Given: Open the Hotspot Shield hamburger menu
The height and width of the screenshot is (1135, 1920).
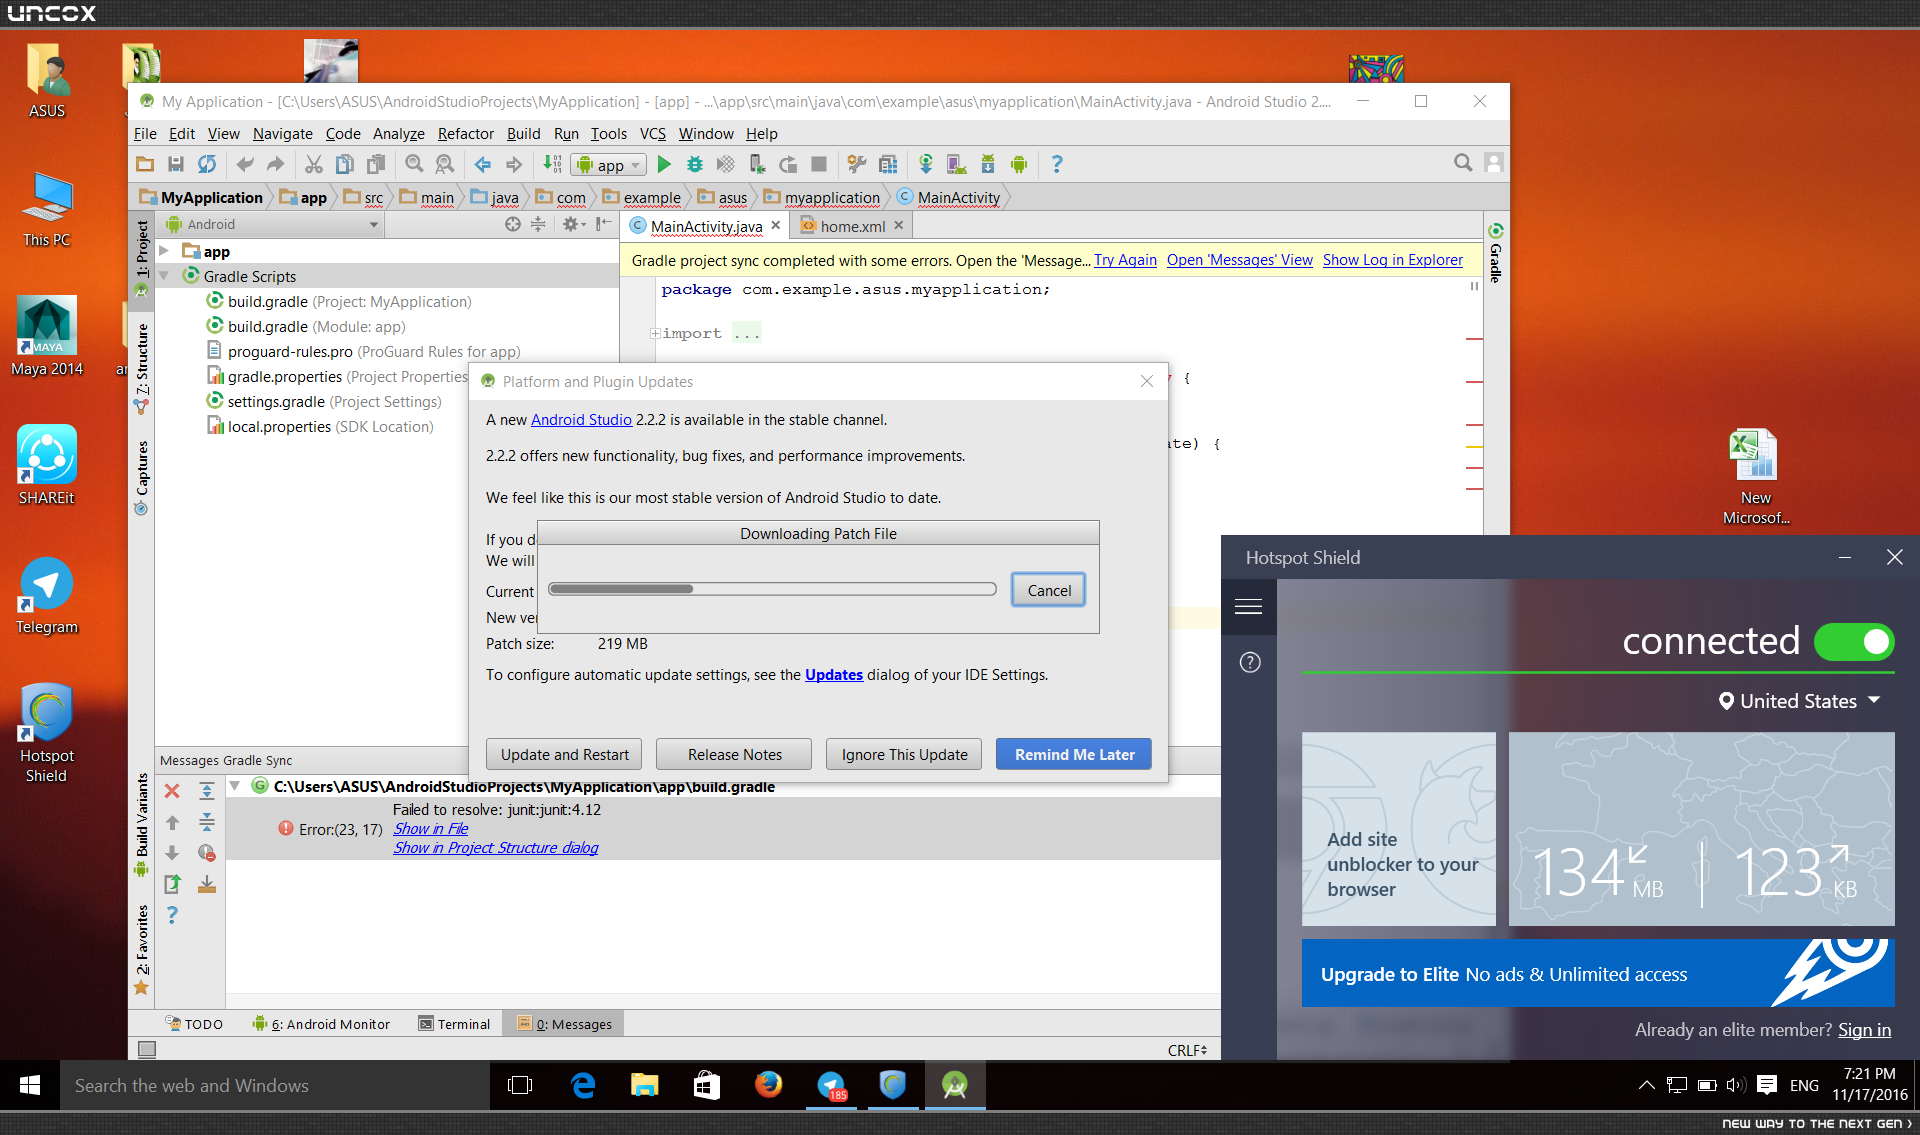Looking at the screenshot, I should click(1248, 607).
